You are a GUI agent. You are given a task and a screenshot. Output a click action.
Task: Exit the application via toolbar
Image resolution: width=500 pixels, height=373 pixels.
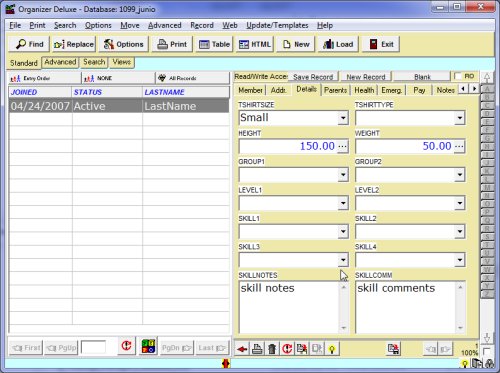point(381,44)
